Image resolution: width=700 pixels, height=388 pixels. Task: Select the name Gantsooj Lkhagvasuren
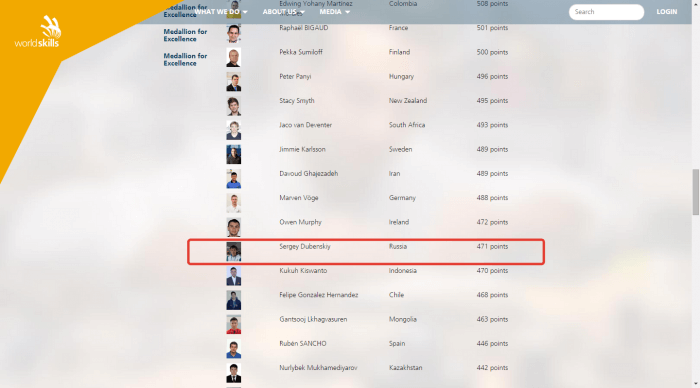(x=313, y=319)
